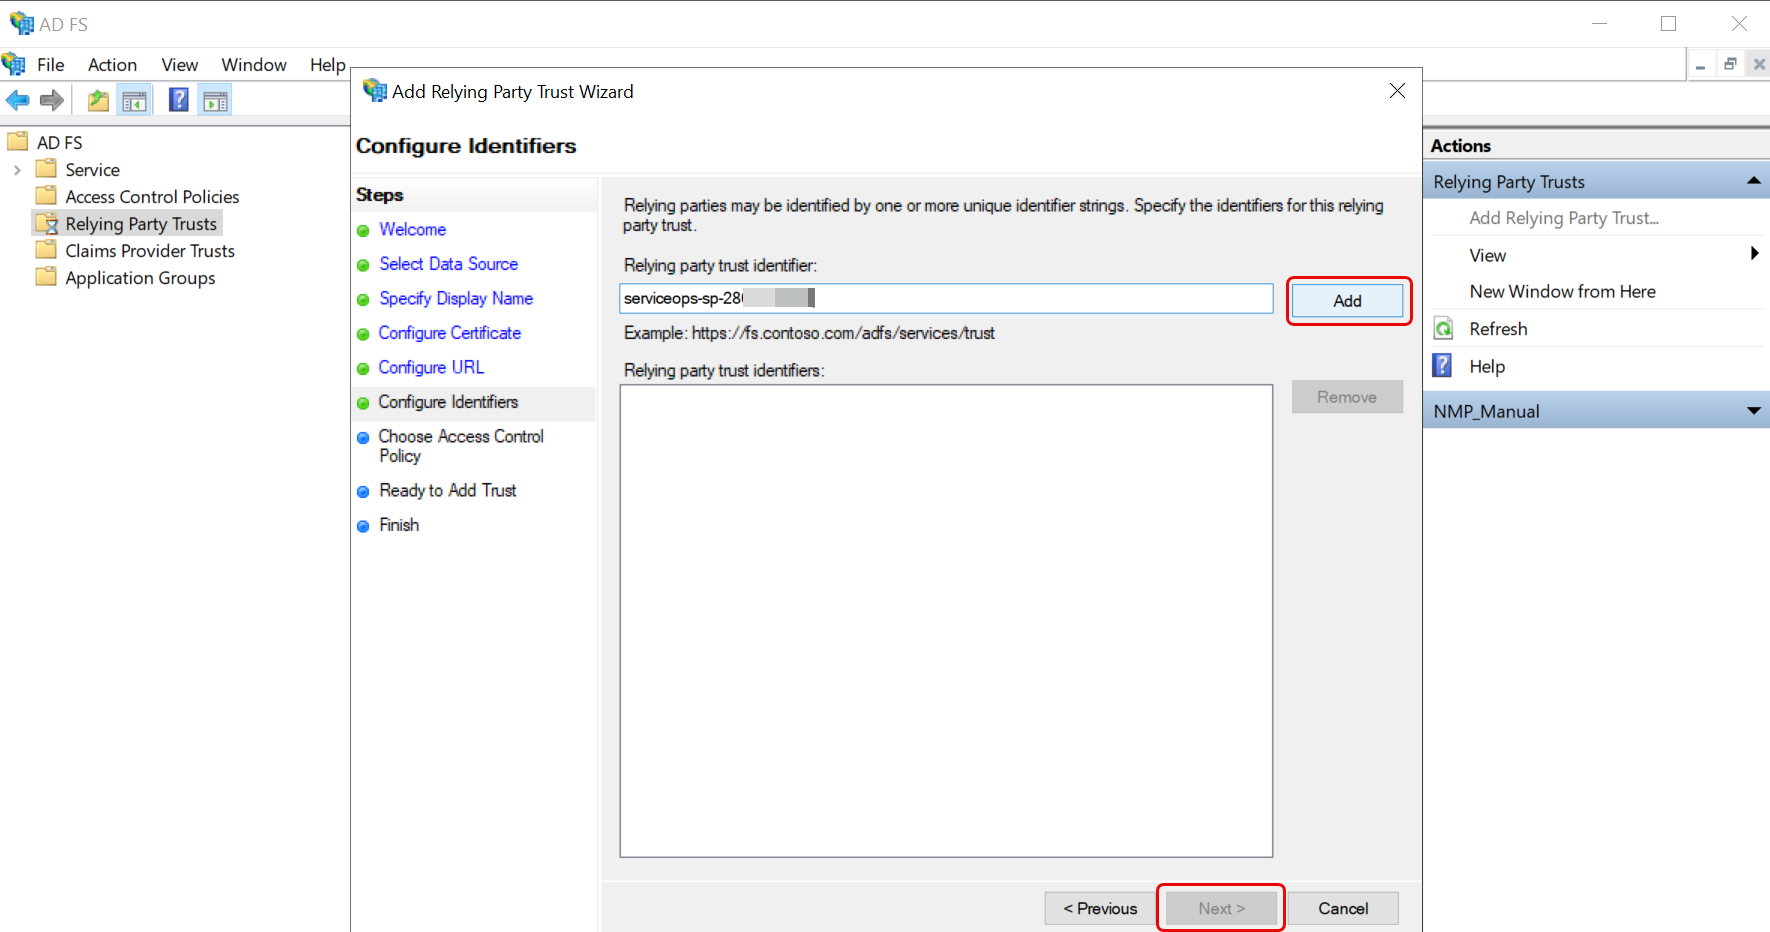The height and width of the screenshot is (932, 1770).
Task: Open the Action menu
Action: coord(112,65)
